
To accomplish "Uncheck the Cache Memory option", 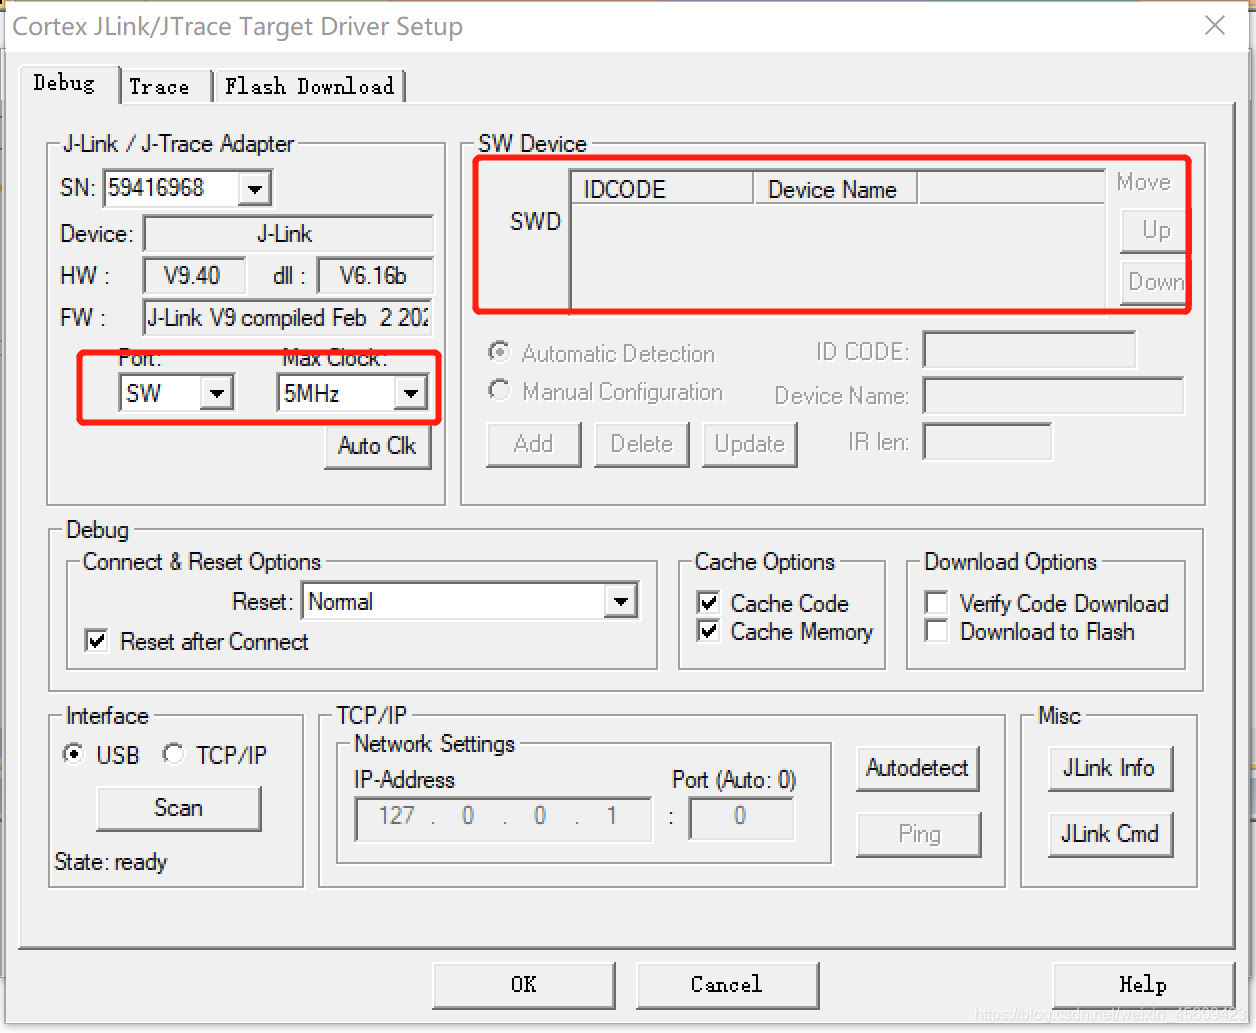I will tap(708, 631).
